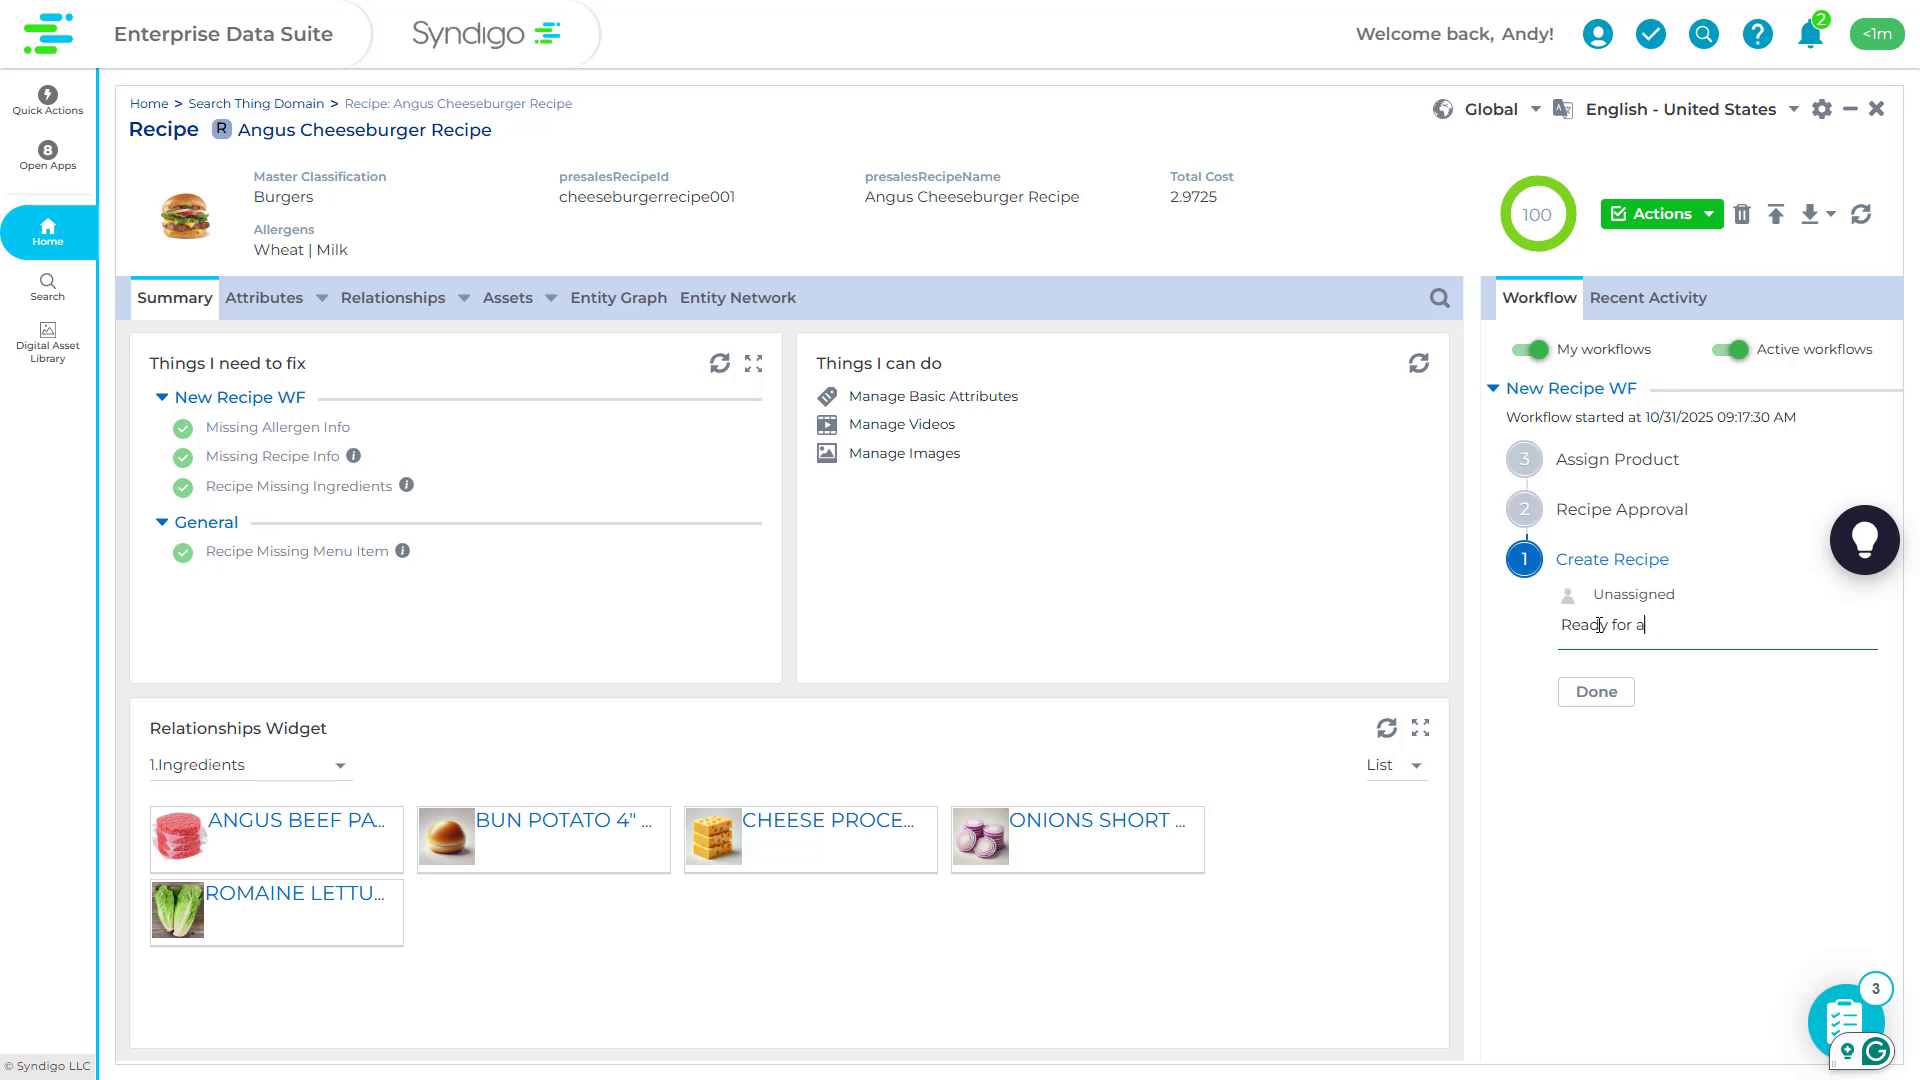Click the Done button in workflow panel

pyautogui.click(x=1595, y=691)
